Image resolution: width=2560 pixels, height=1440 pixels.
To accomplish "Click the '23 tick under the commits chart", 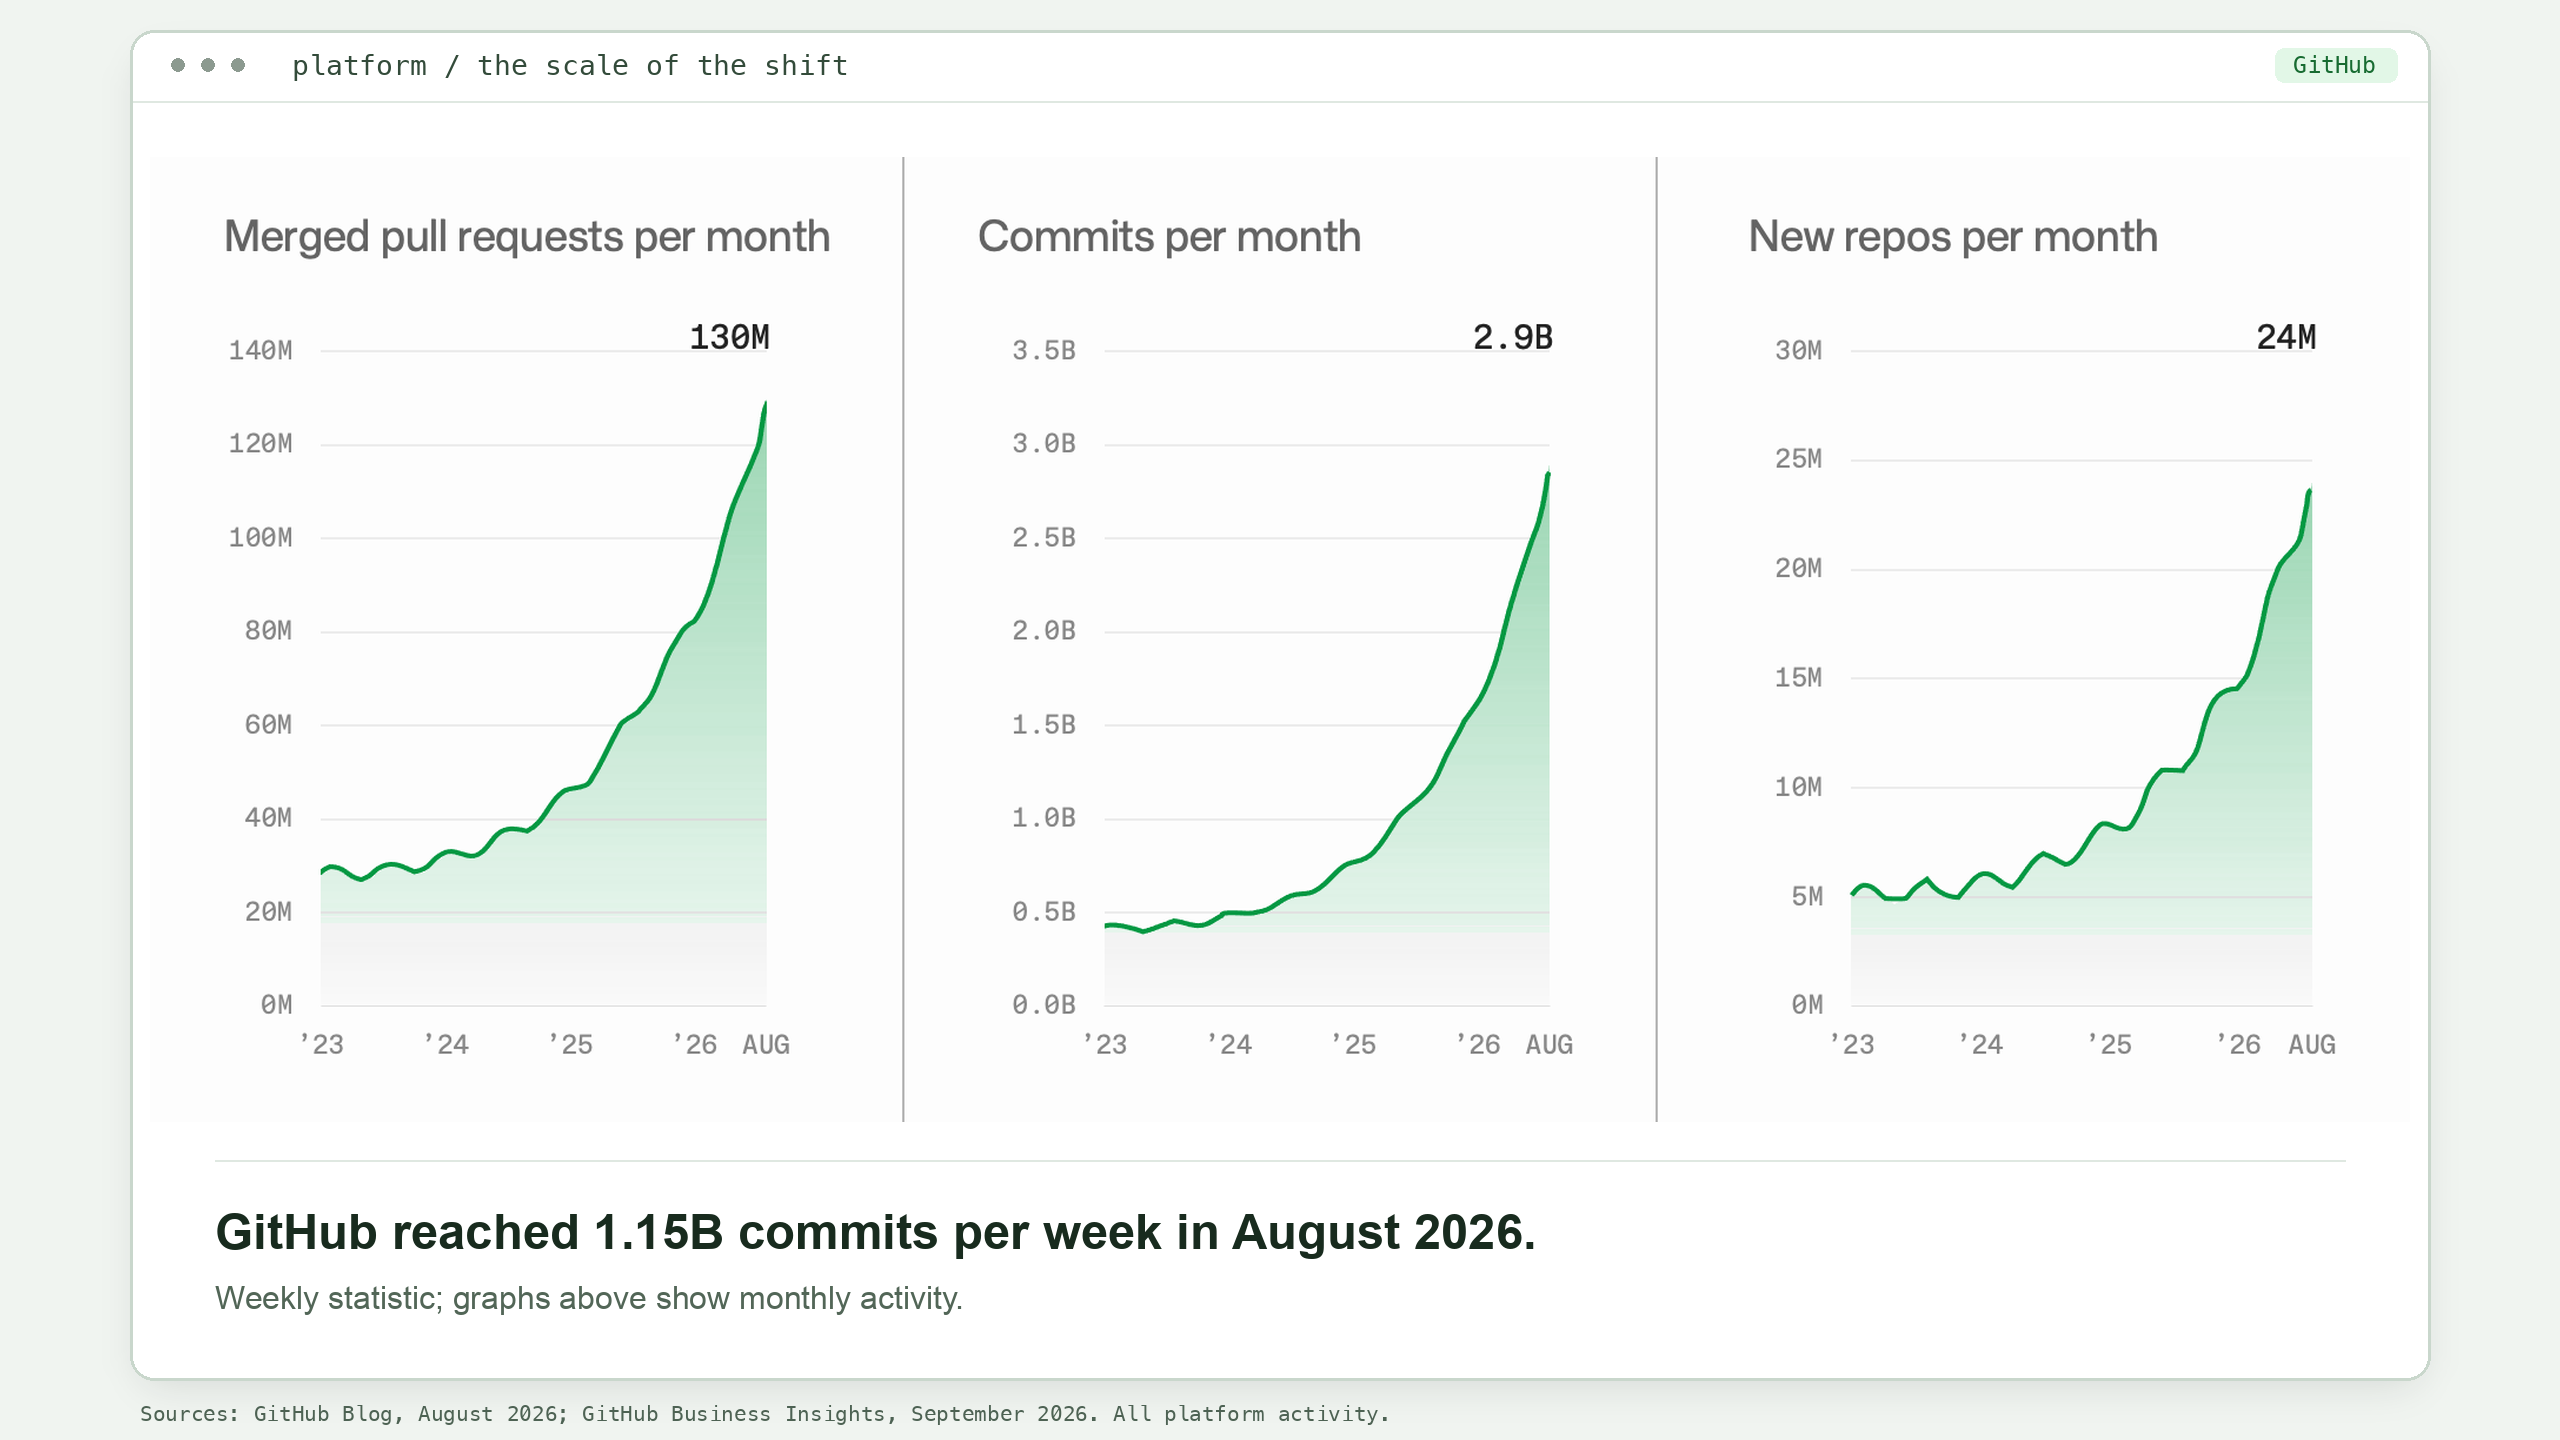I will click(1104, 1045).
